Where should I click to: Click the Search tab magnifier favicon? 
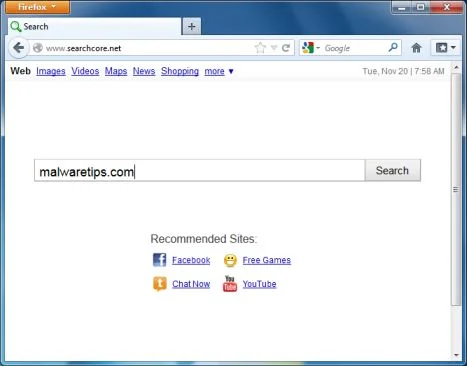(15, 26)
